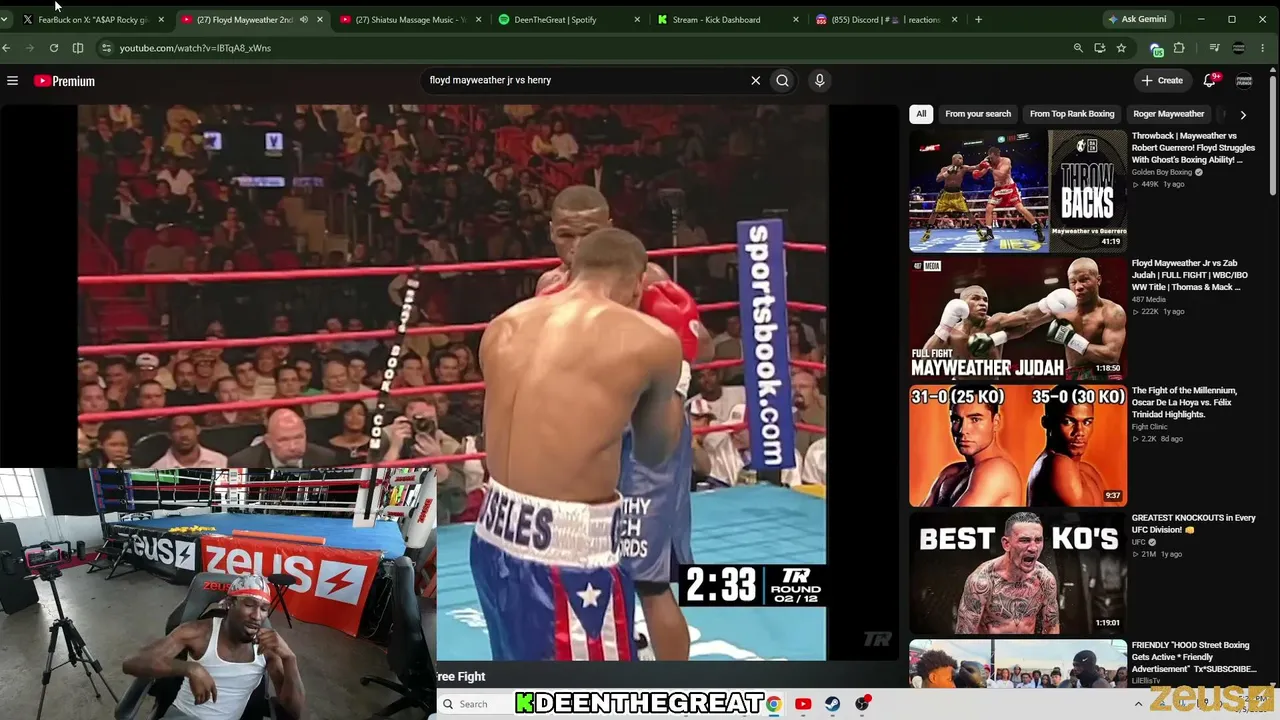The height and width of the screenshot is (720, 1280).
Task: Visit the Golden Boy Boxing channel
Action: point(1162,172)
